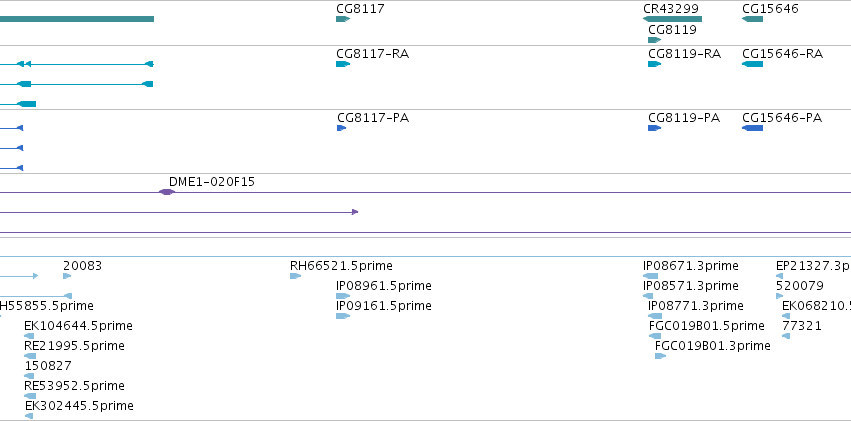This screenshot has height=421, width=851.
Task: Select the 150827 feature glyph
Action: (29, 376)
